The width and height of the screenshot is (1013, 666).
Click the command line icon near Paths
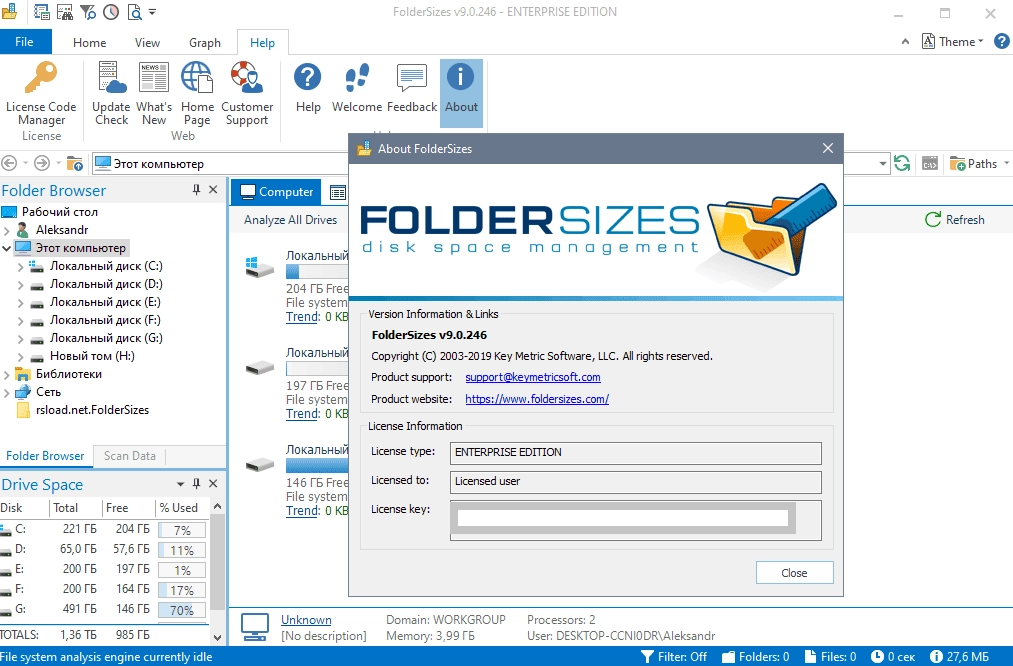click(930, 163)
